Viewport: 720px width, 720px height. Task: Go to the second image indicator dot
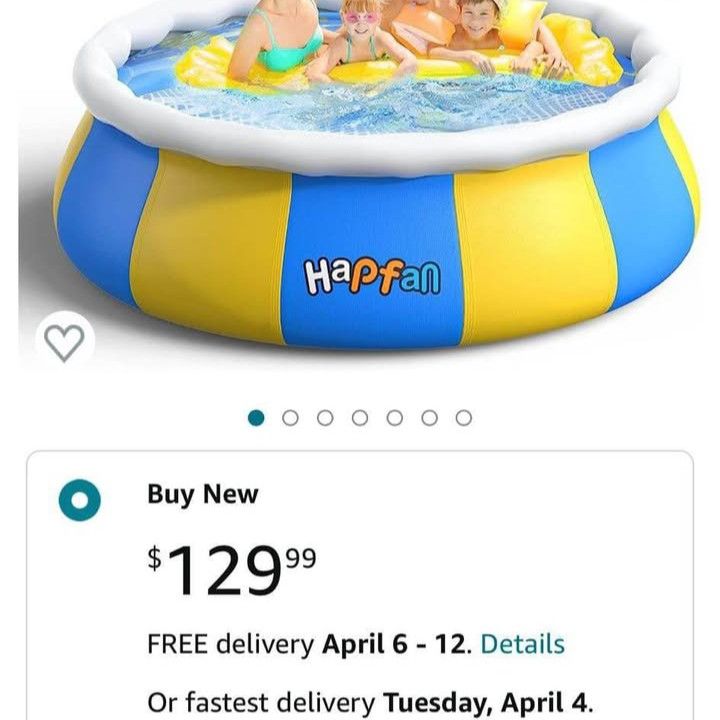click(x=290, y=418)
